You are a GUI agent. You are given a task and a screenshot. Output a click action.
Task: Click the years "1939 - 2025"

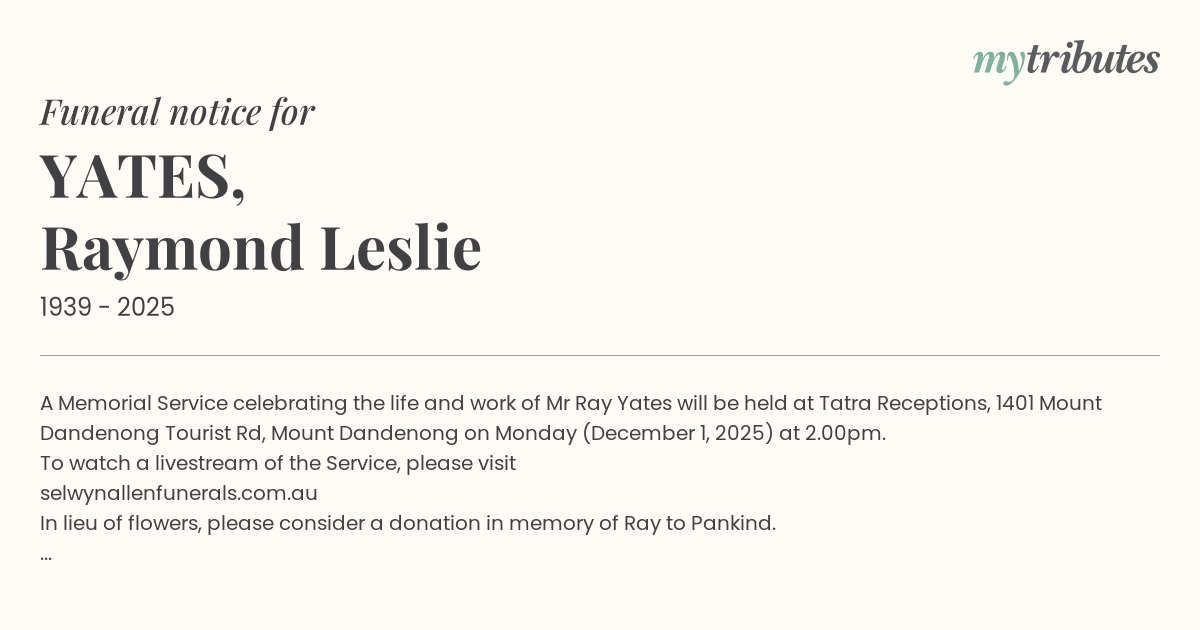tap(107, 308)
